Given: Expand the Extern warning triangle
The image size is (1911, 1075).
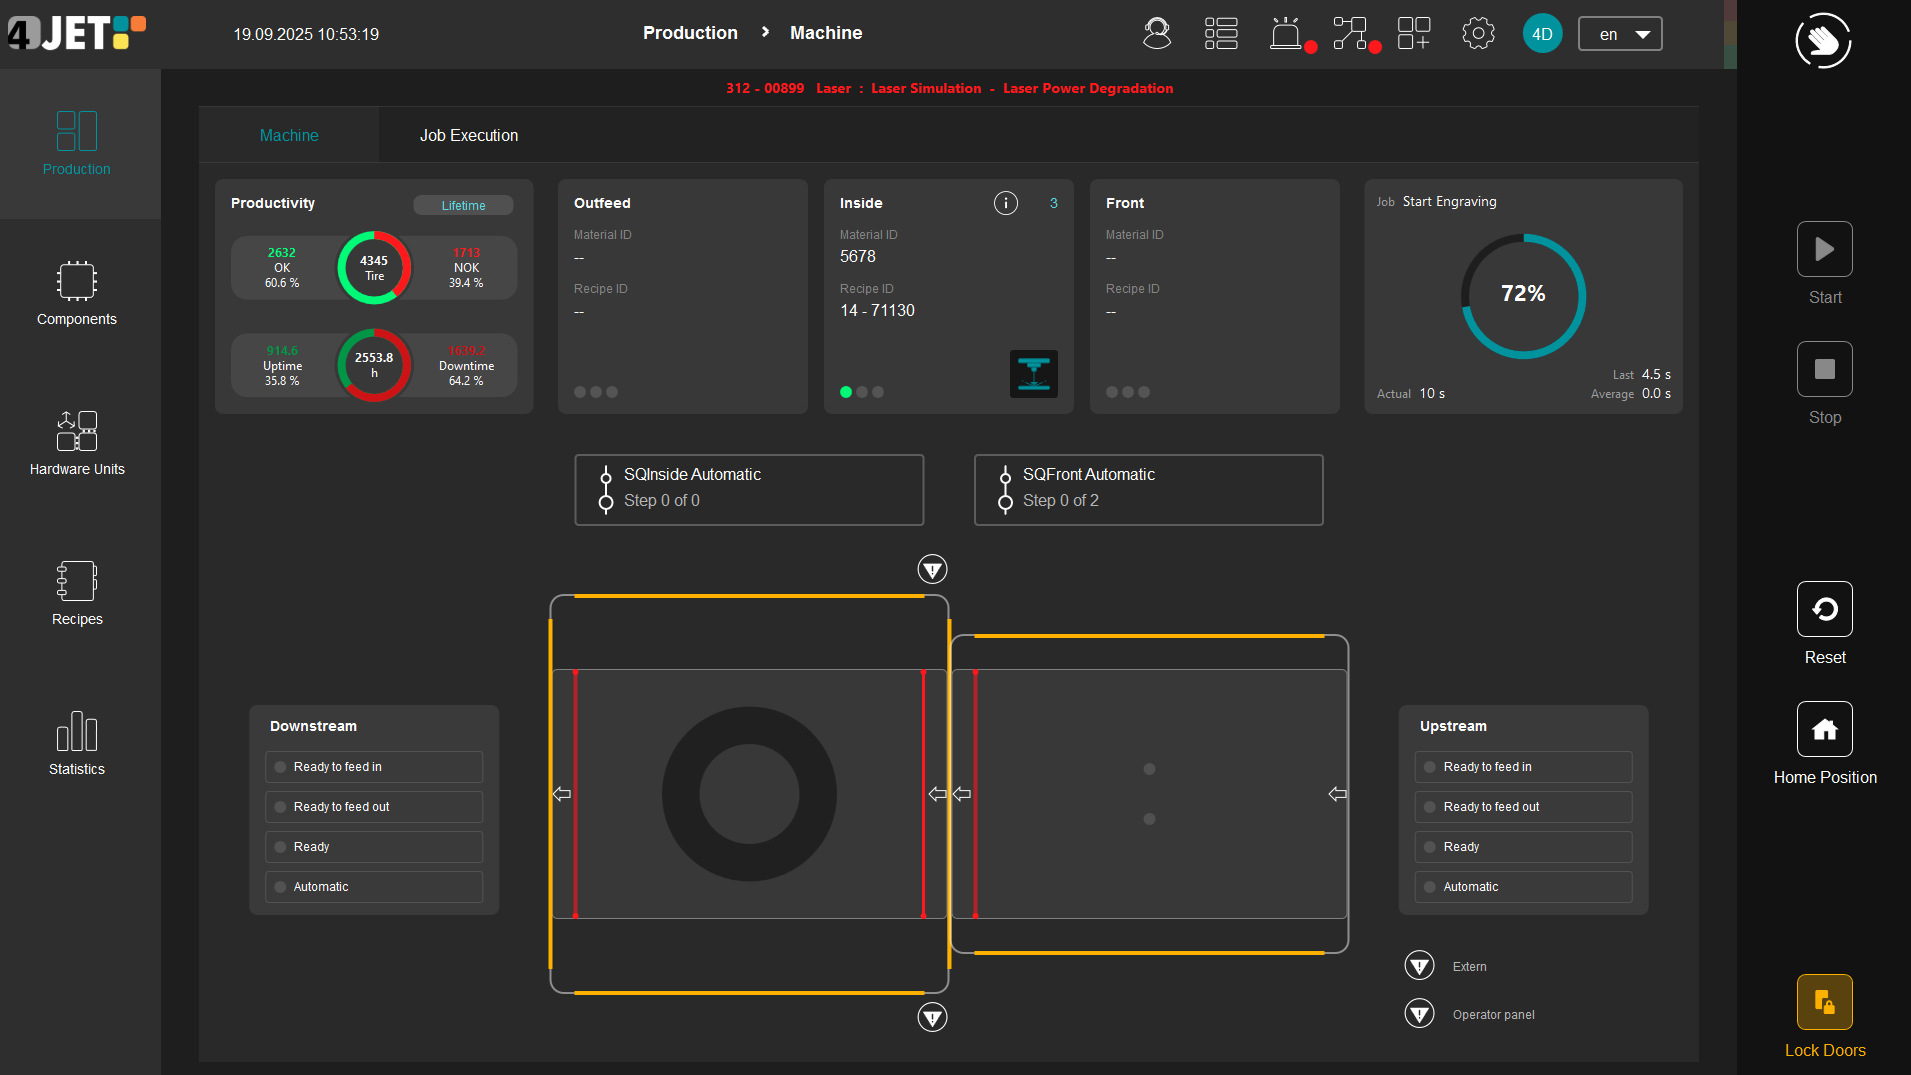Looking at the screenshot, I should 1419,965.
